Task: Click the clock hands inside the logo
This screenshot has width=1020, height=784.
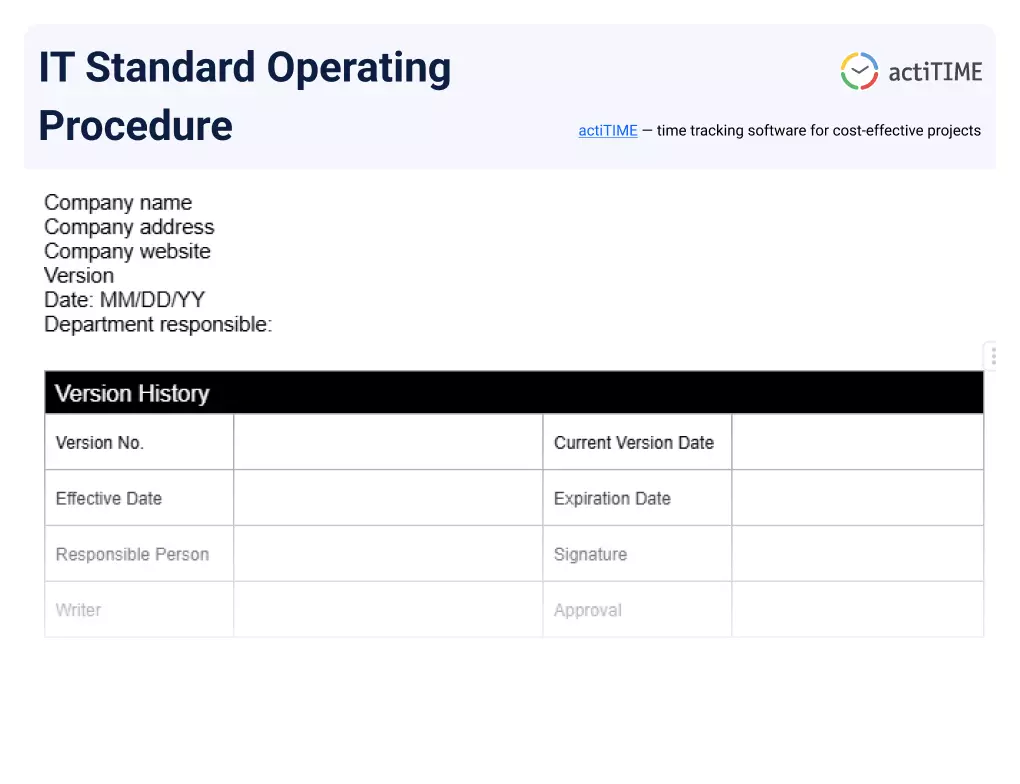Action: [x=858, y=71]
